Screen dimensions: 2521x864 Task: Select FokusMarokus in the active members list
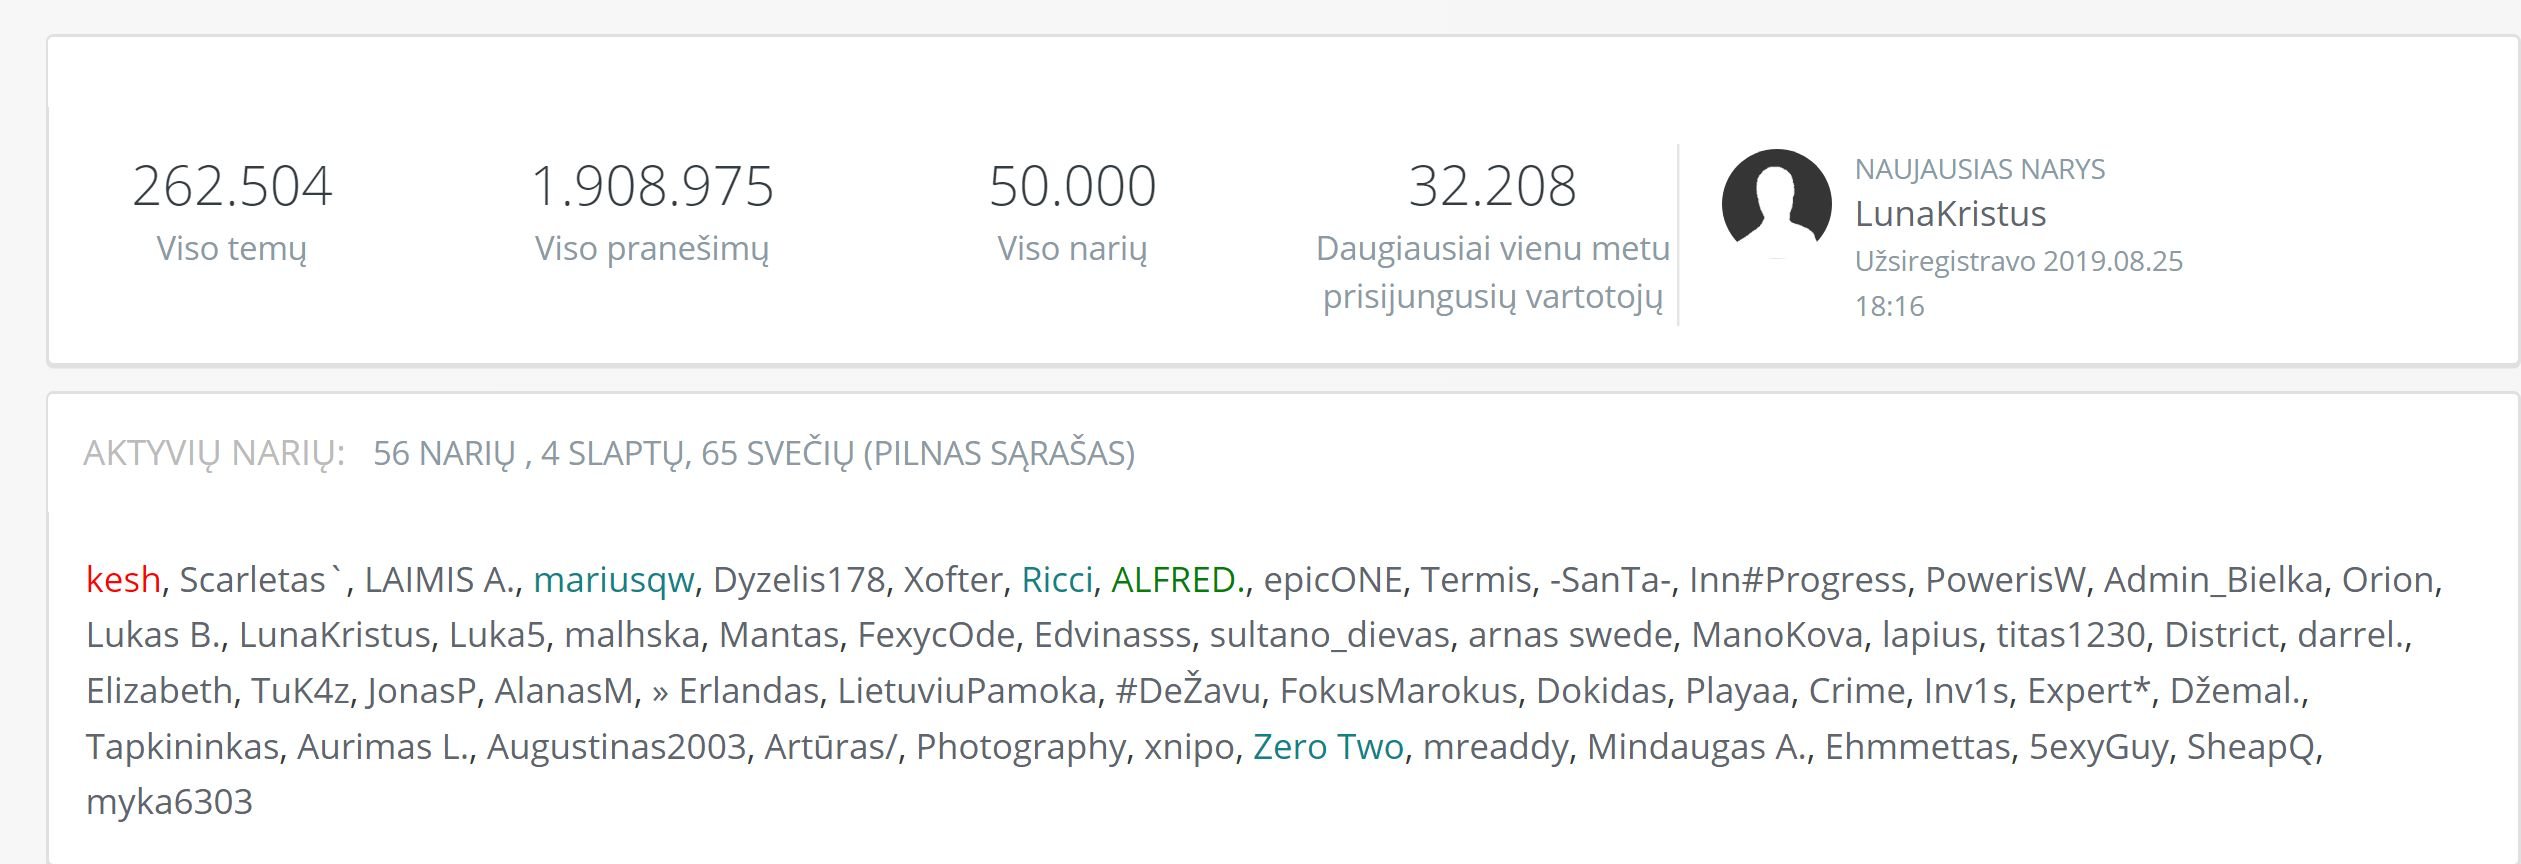tap(1398, 691)
